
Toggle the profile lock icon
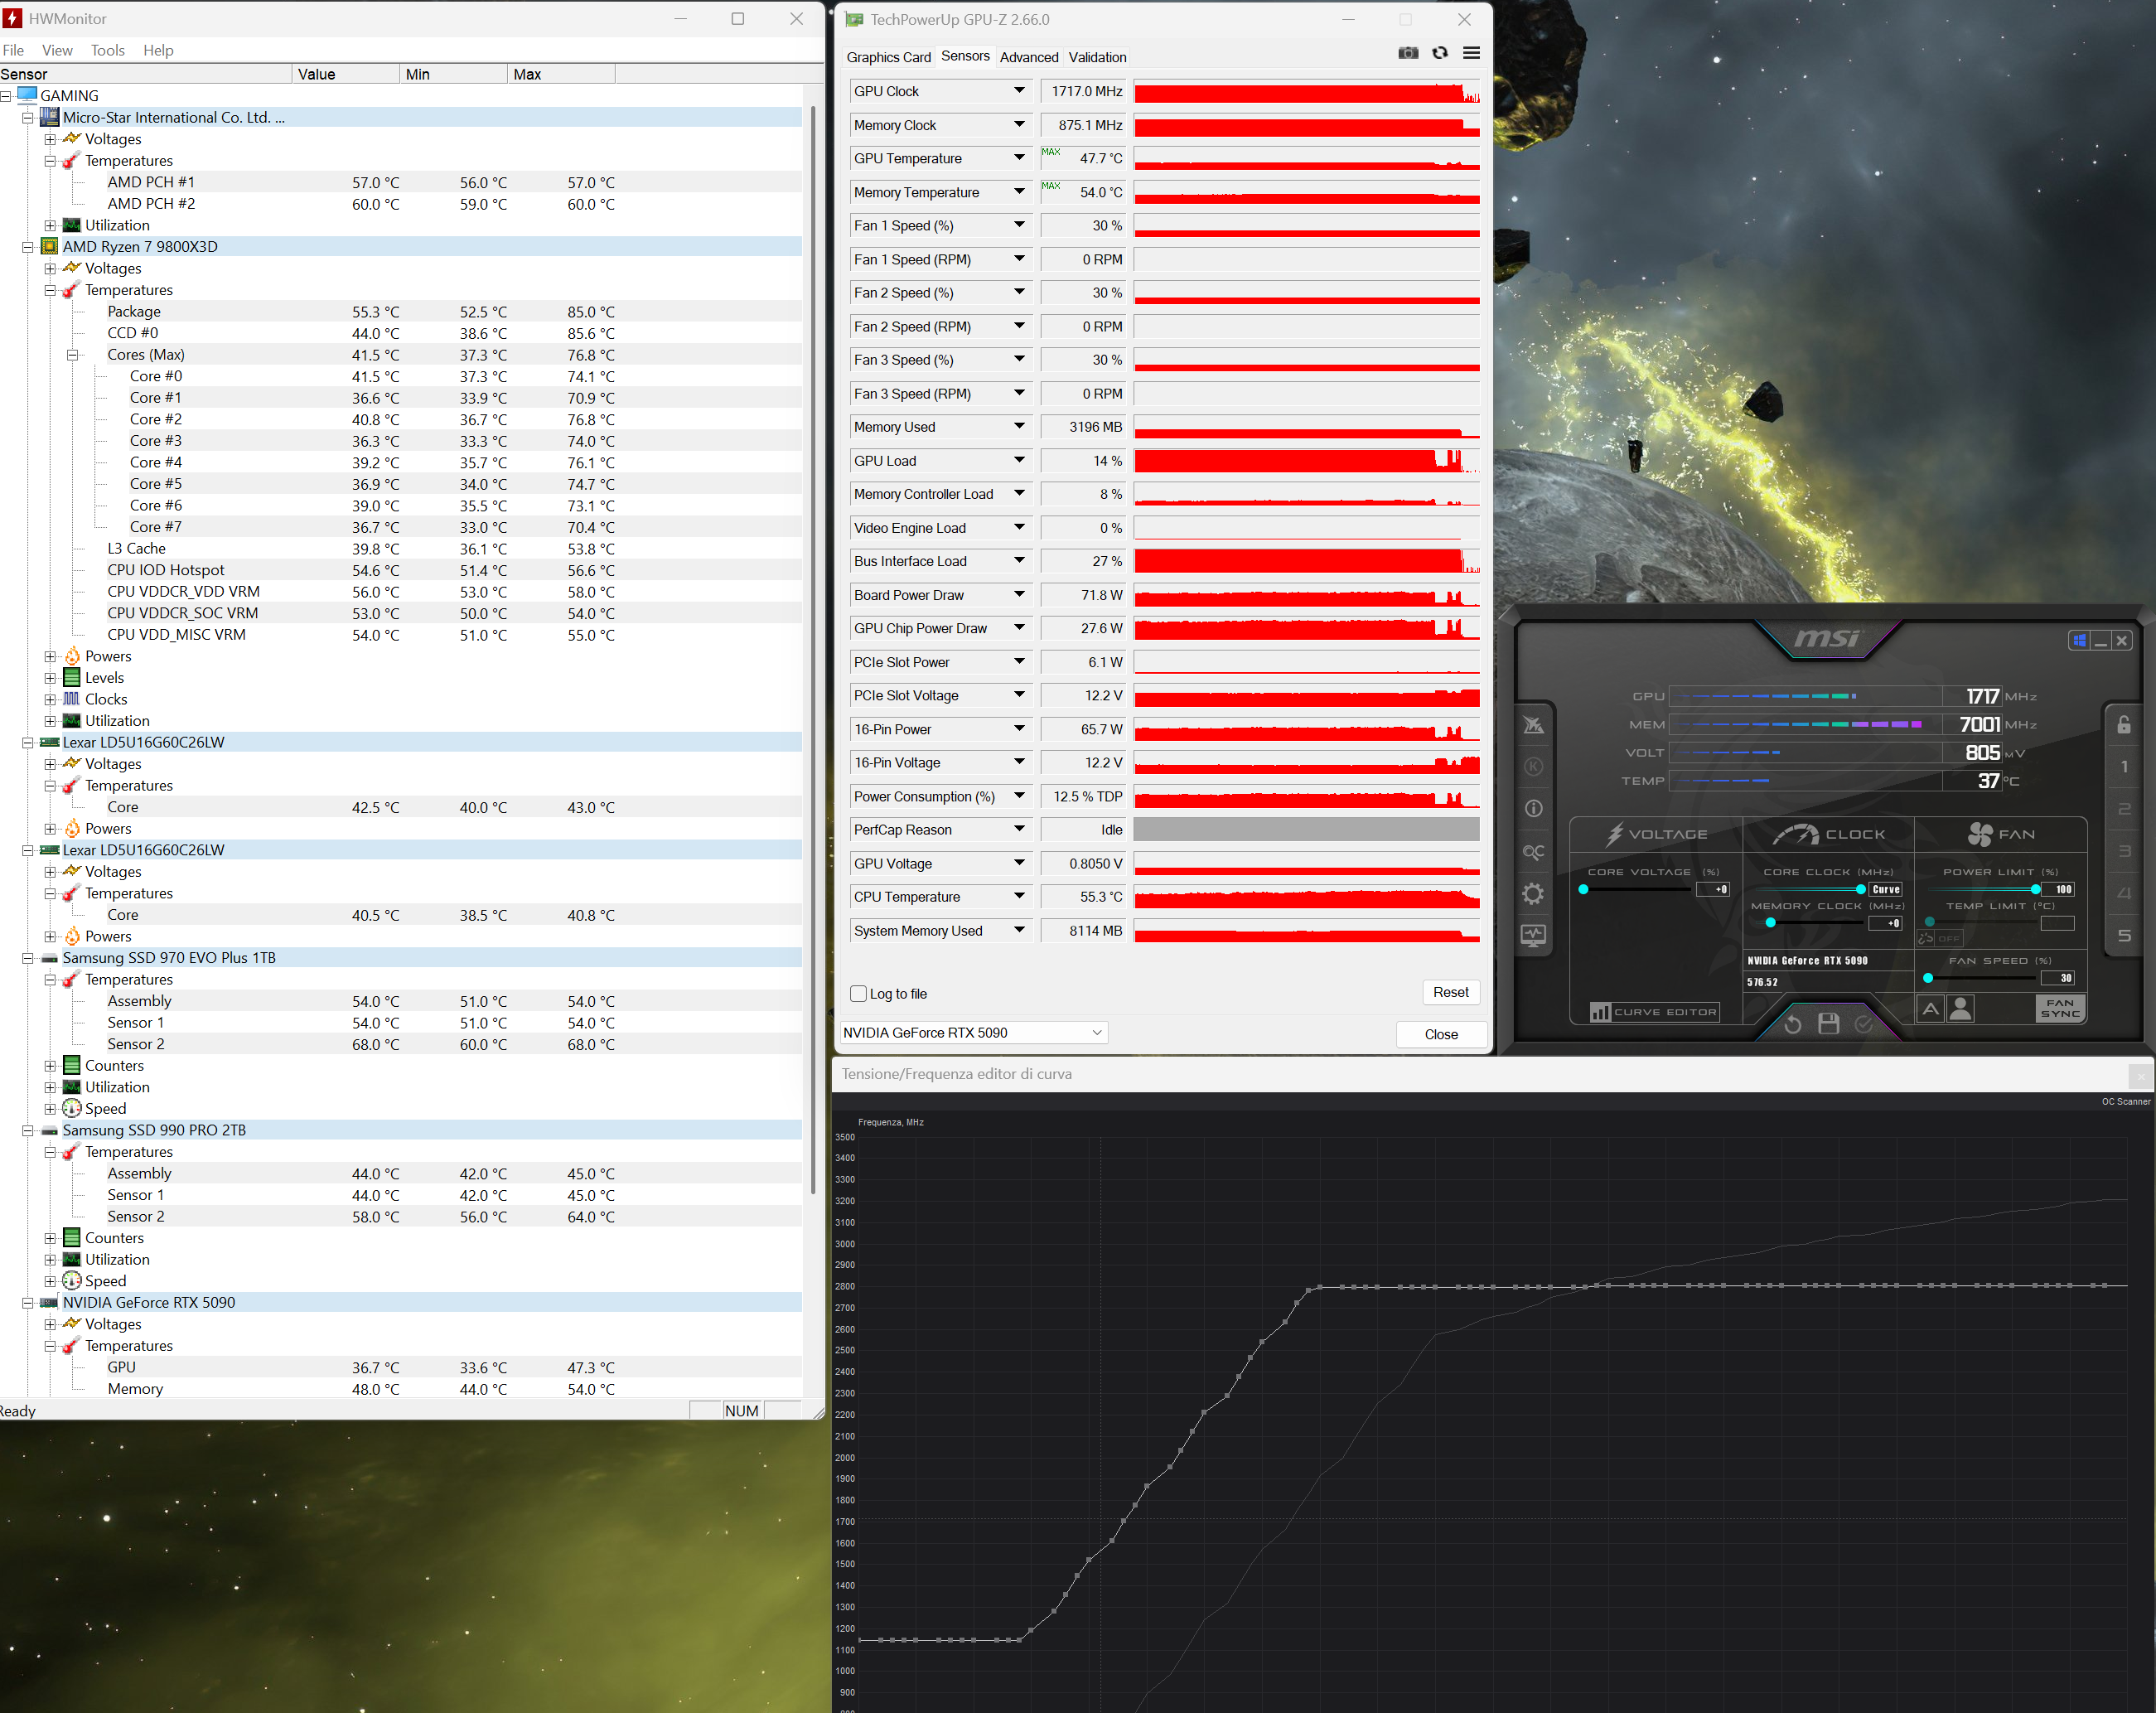click(x=2124, y=724)
